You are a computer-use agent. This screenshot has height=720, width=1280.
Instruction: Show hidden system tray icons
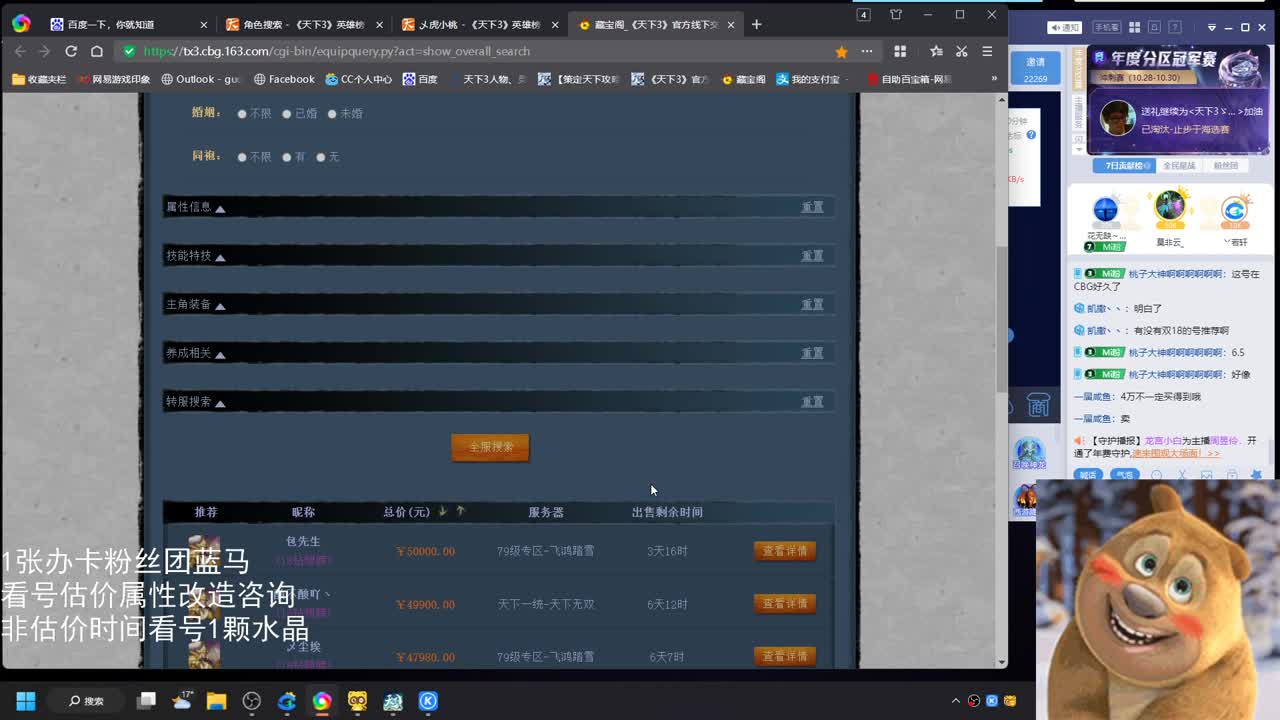click(956, 701)
